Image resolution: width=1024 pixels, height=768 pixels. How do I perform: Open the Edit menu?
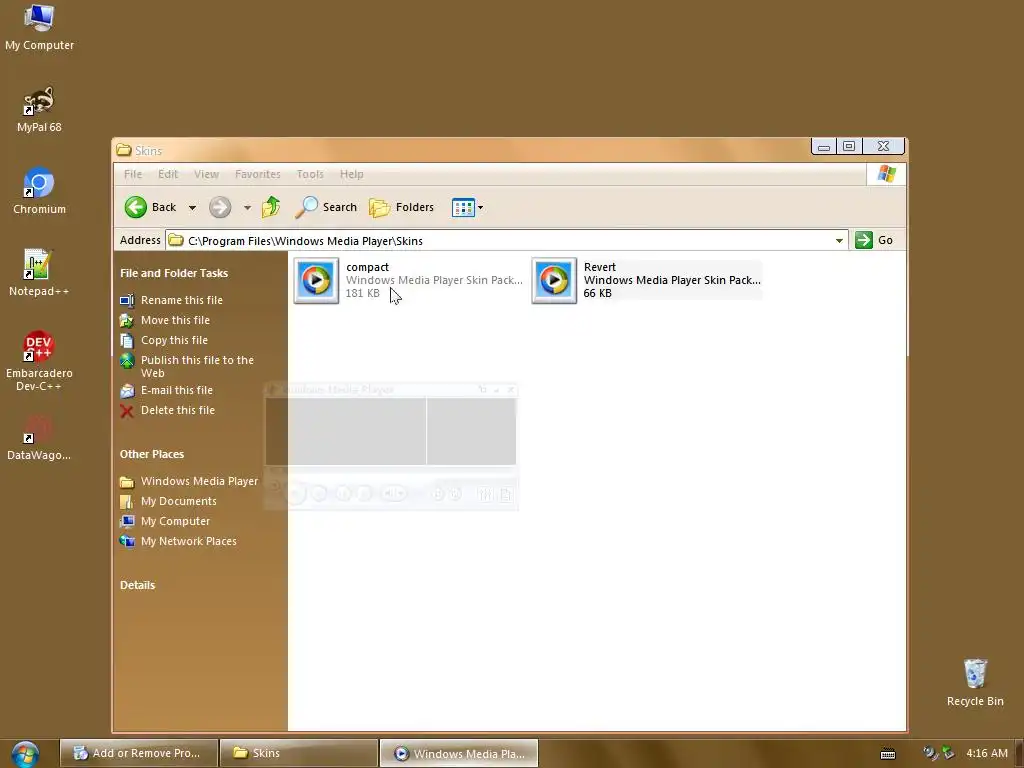[168, 174]
